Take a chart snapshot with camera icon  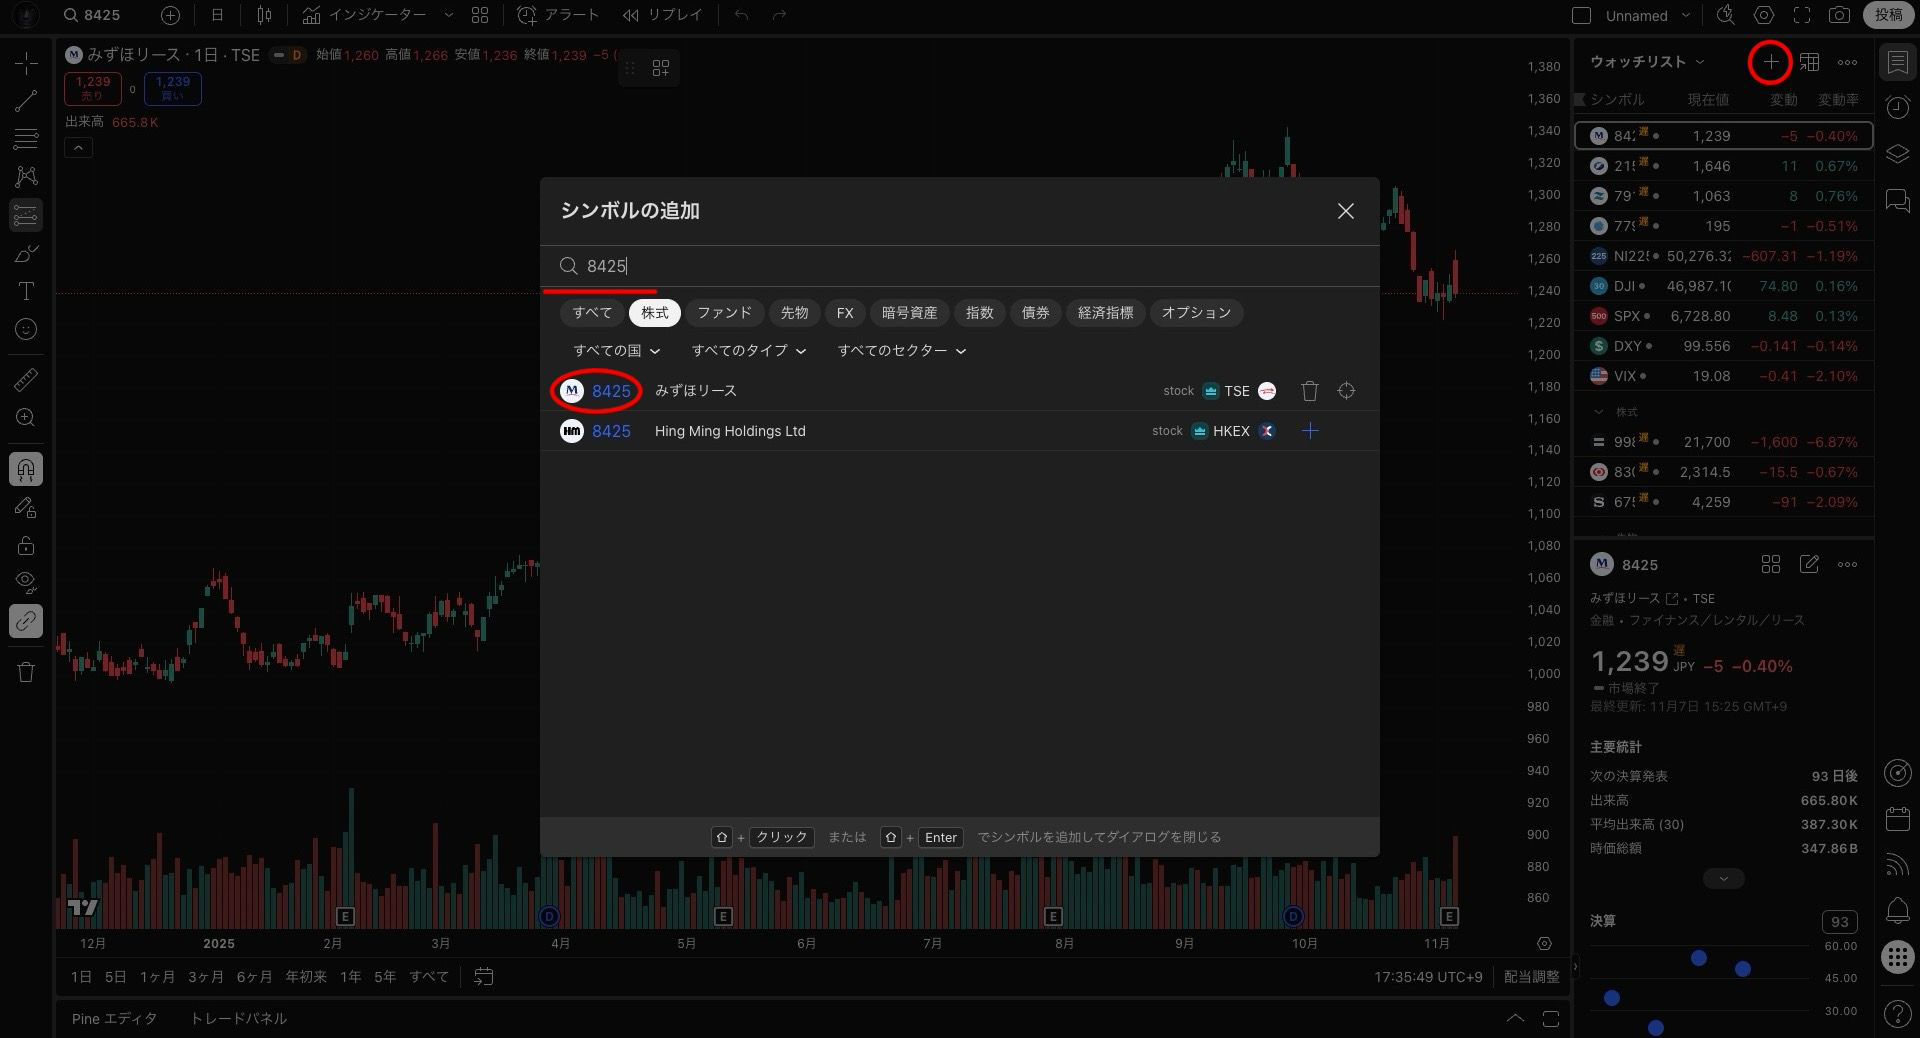point(1839,15)
